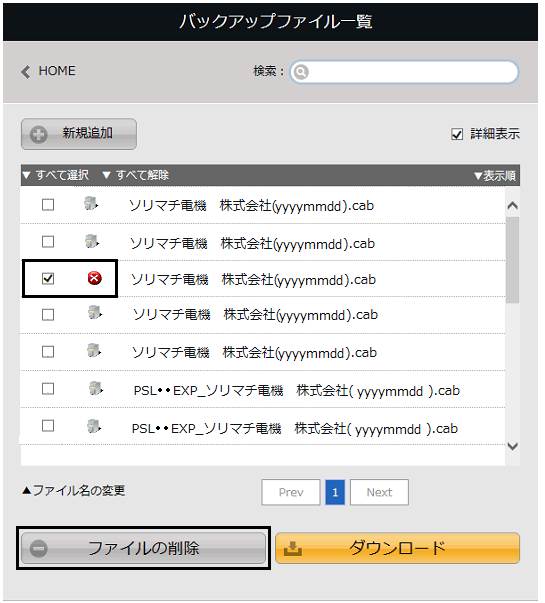Click the minus icon on ファイルの削除 button
Image resolution: width=545 pixels, height=603 pixels.
coord(39,548)
